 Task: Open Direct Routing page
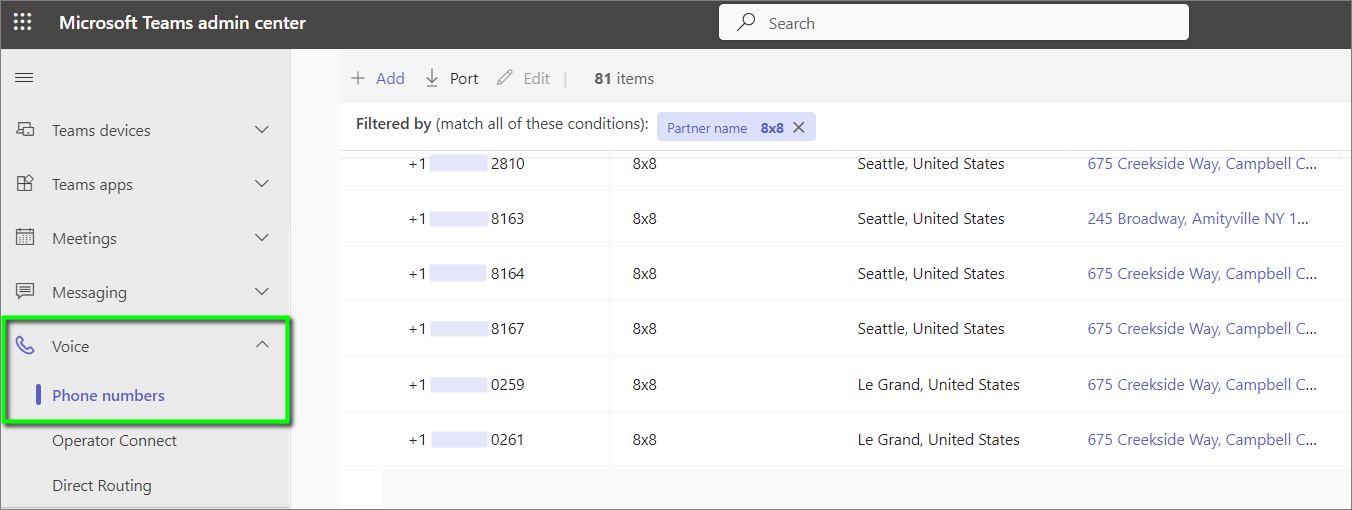pyautogui.click(x=102, y=486)
